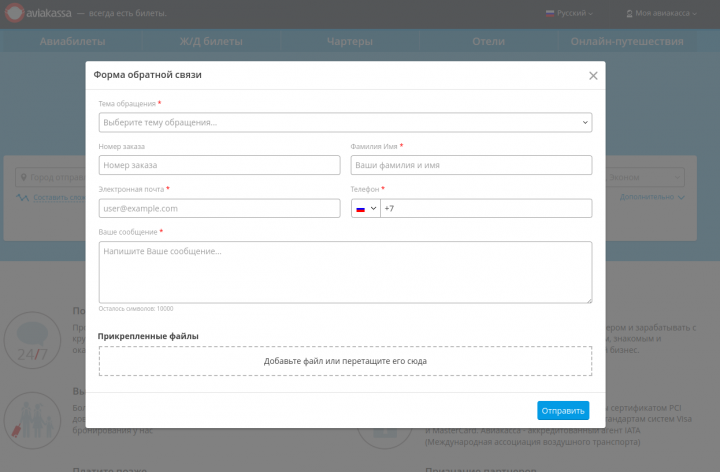The width and height of the screenshot is (720, 472).
Task: Open the 'Тема обращения' topic dropdown
Action: 345,122
